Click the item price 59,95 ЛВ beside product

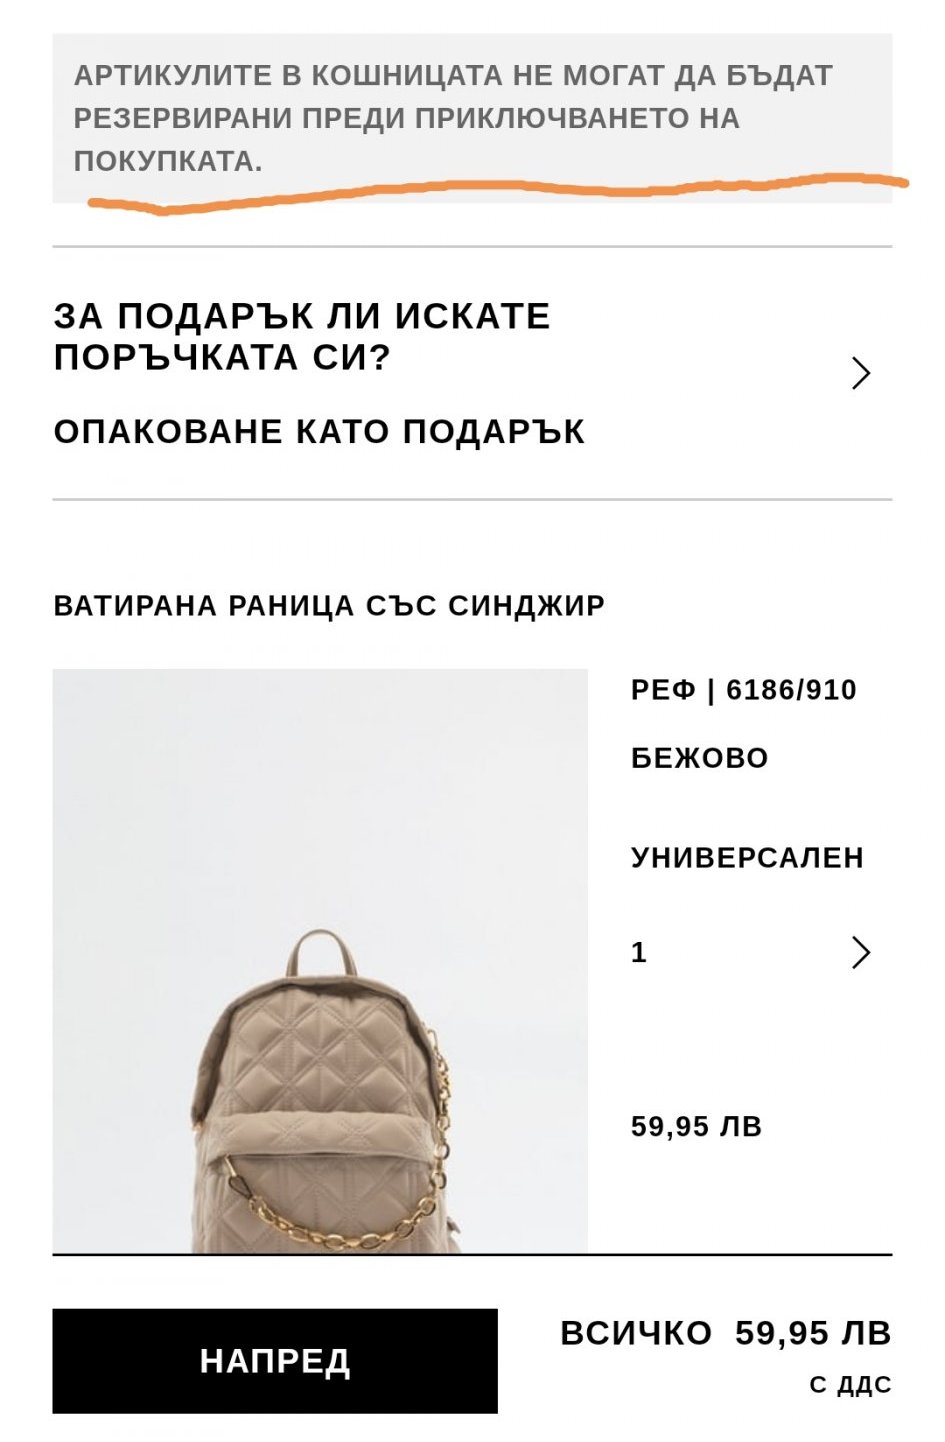[x=697, y=1127]
